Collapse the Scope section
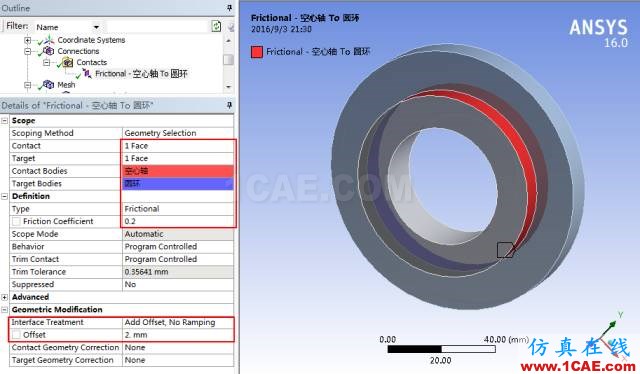 (4, 121)
